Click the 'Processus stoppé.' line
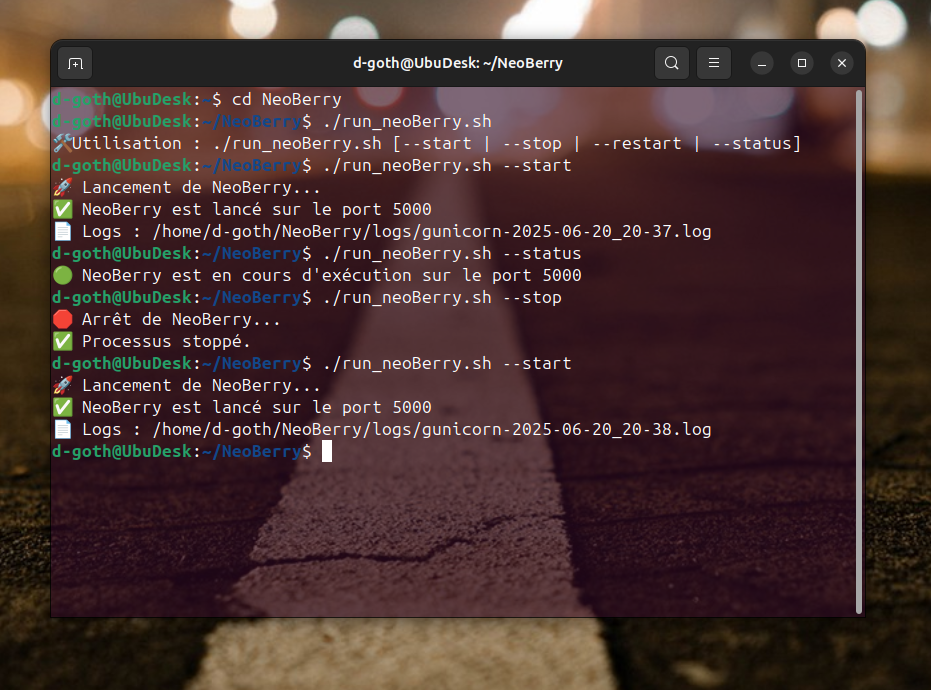This screenshot has height=690, width=931. 166,341
